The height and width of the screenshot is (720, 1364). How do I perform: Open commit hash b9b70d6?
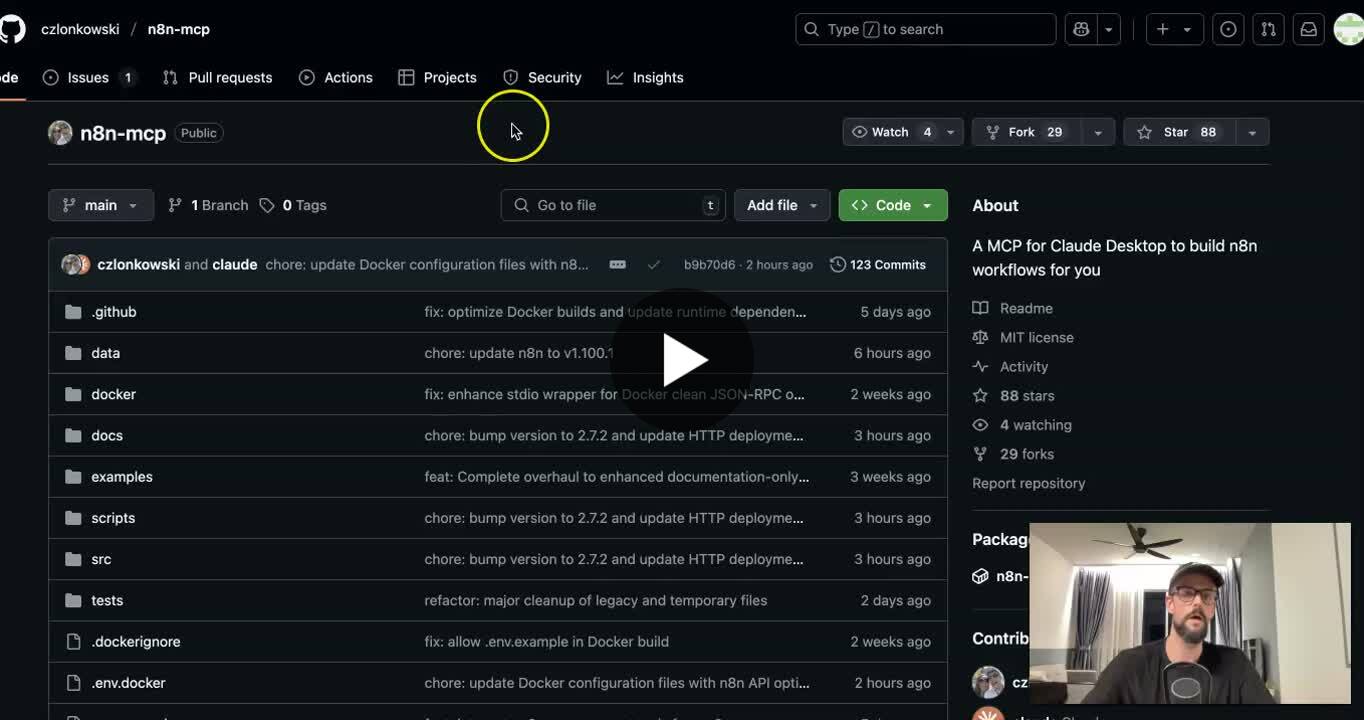pos(709,265)
